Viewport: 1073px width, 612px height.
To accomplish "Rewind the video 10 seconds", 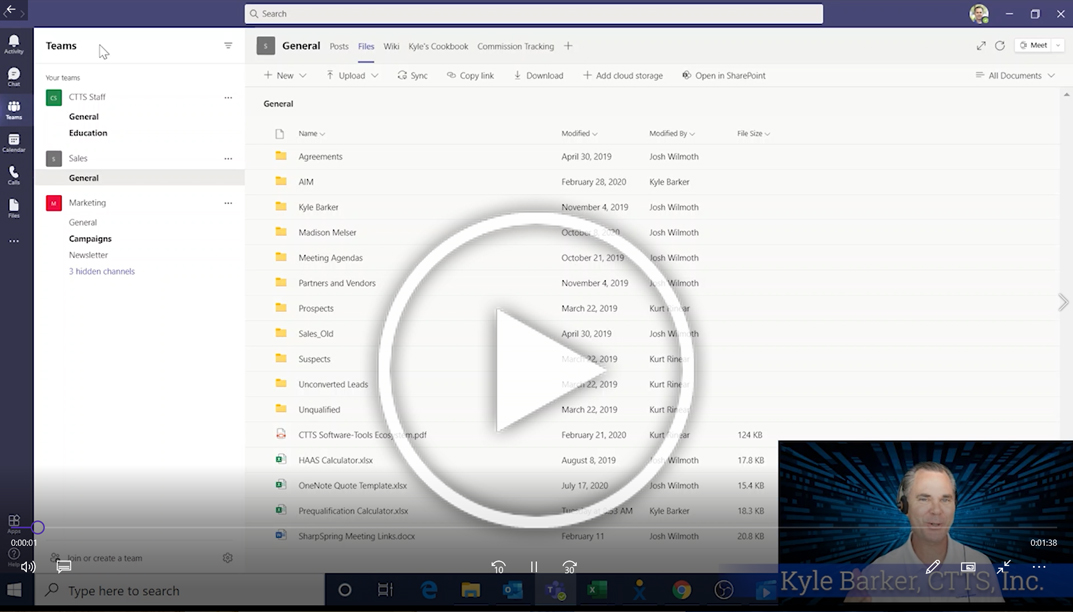I will 498,567.
